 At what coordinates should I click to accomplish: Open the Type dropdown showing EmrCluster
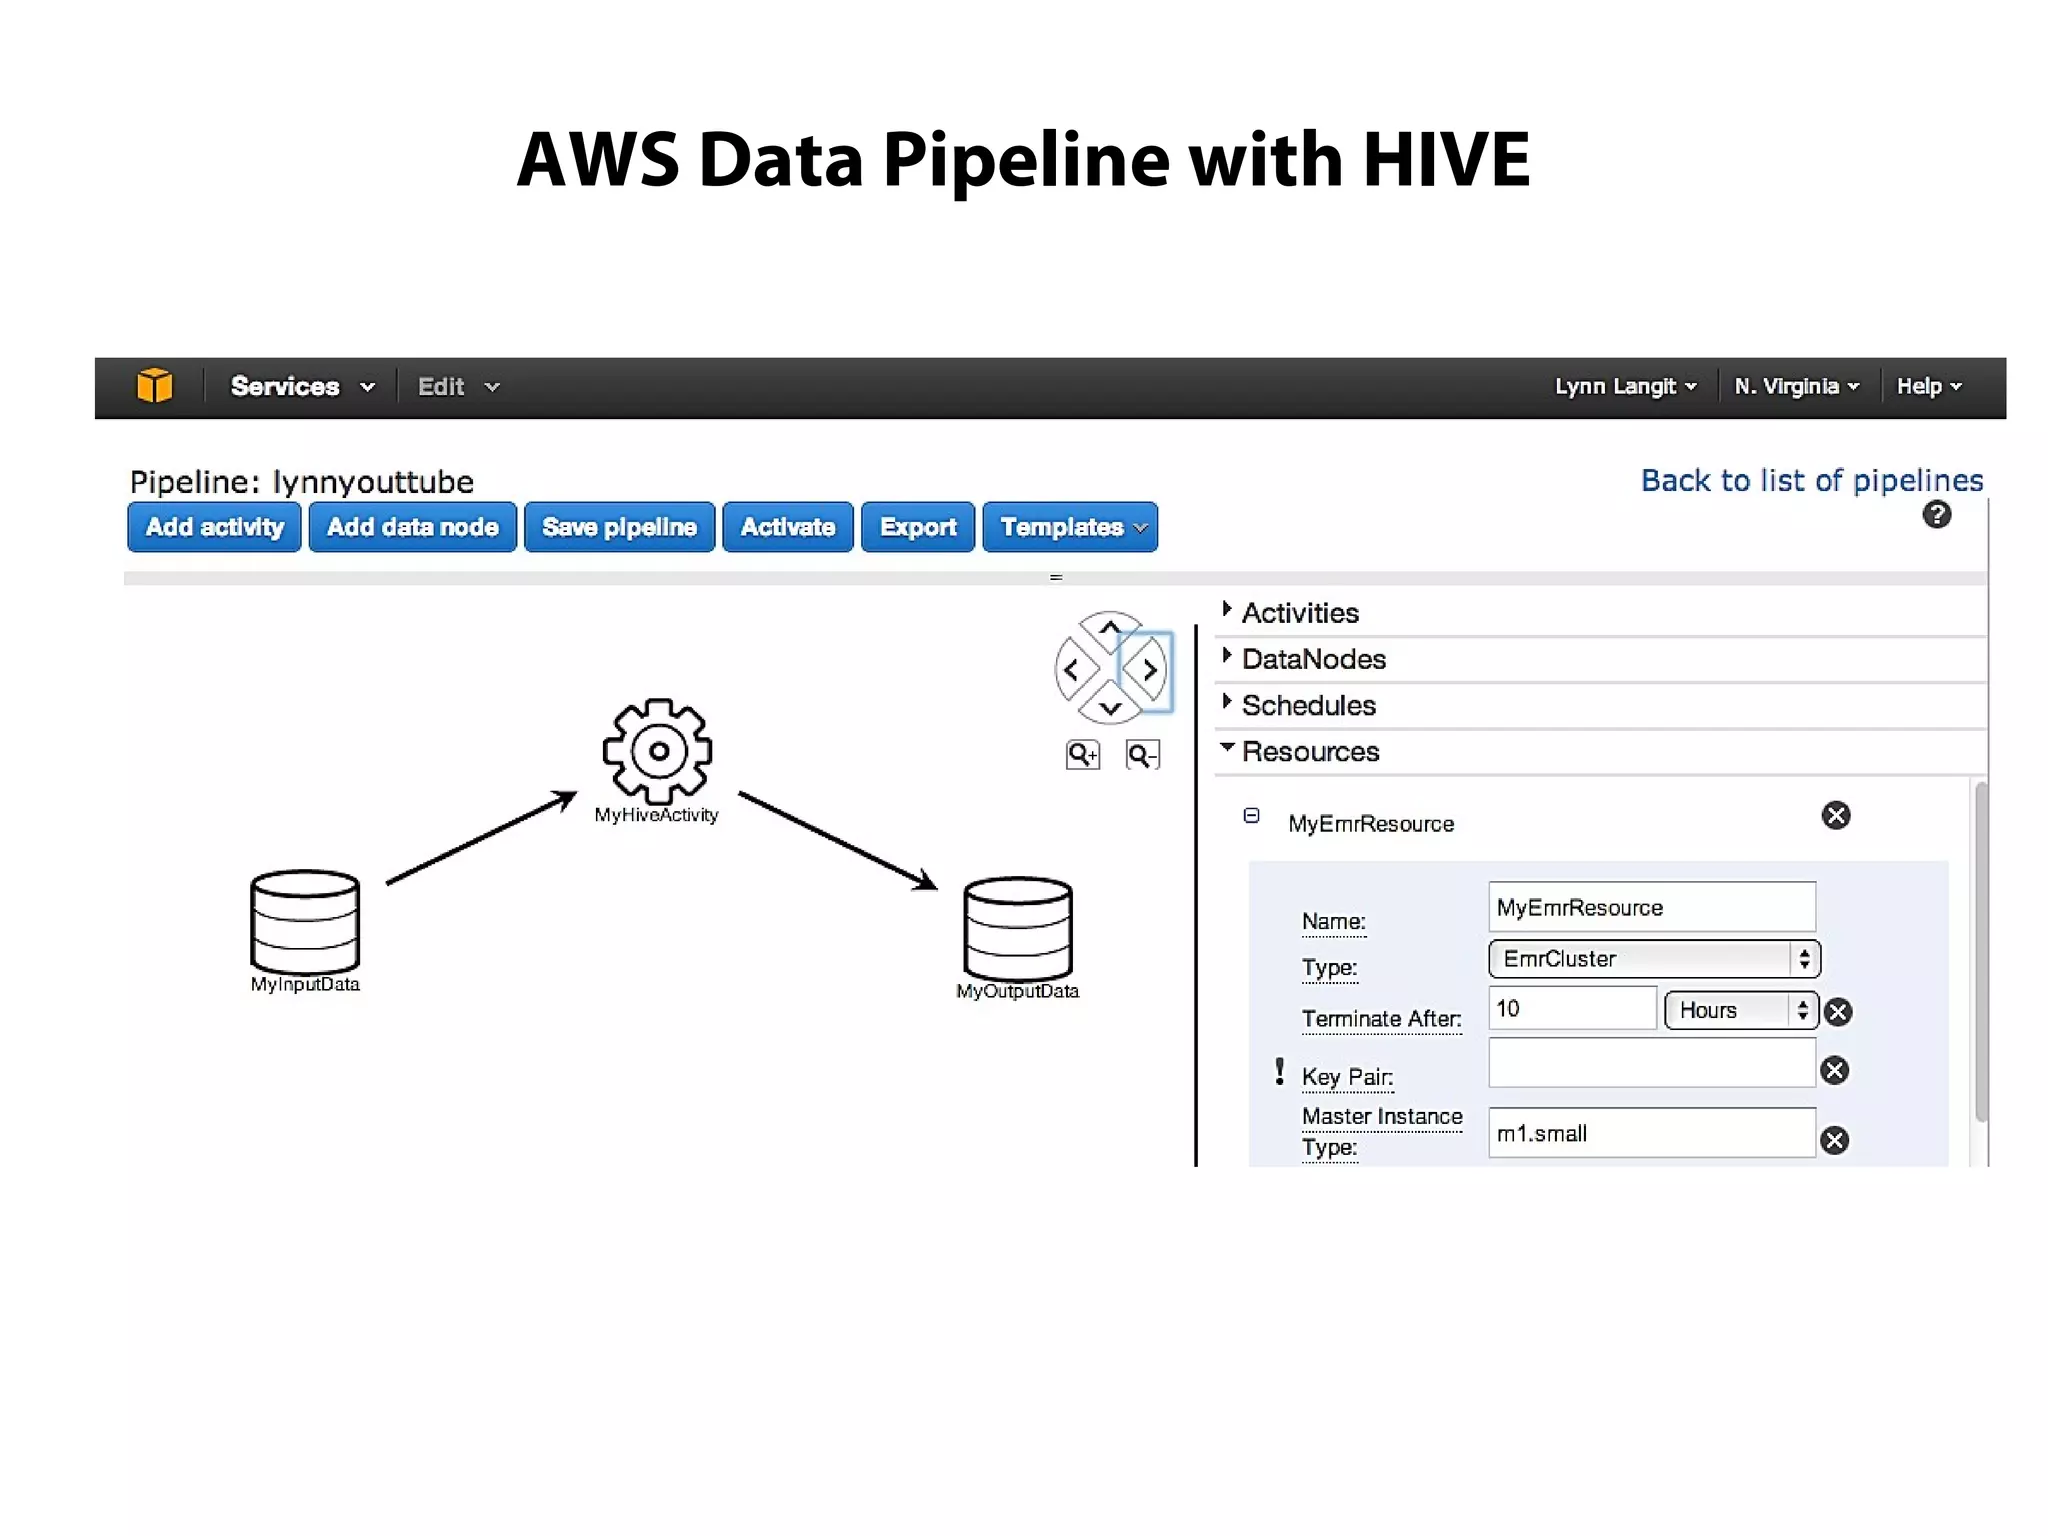pyautogui.click(x=1654, y=959)
